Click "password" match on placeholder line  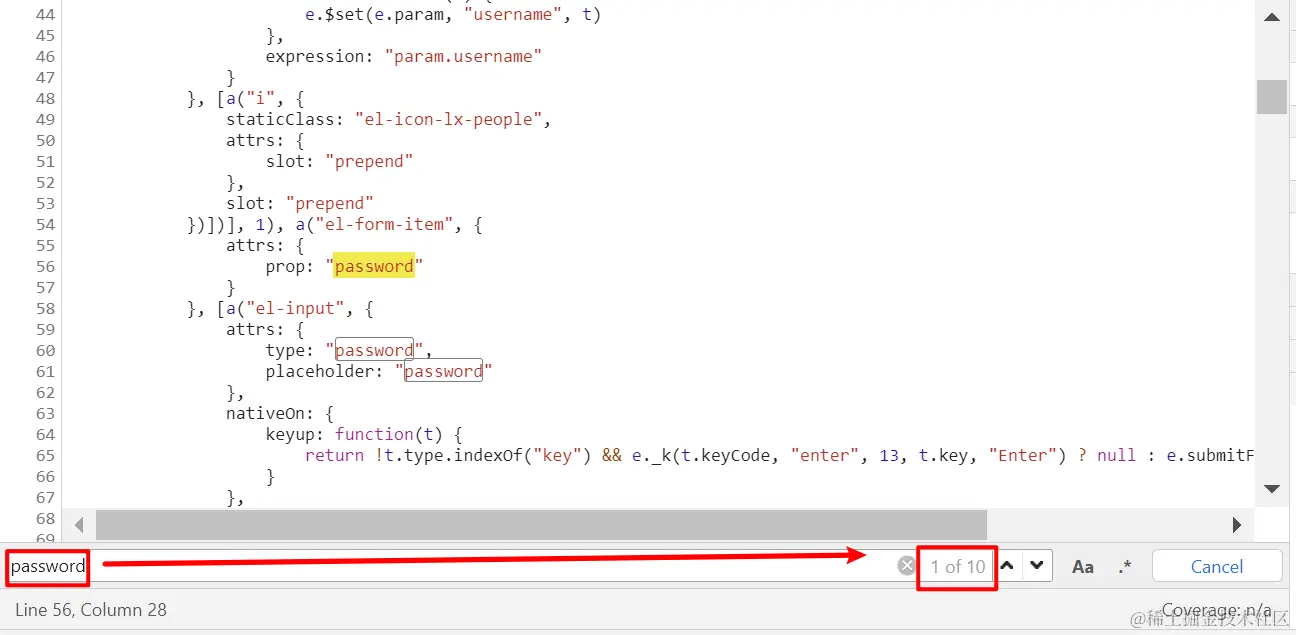[443, 371]
